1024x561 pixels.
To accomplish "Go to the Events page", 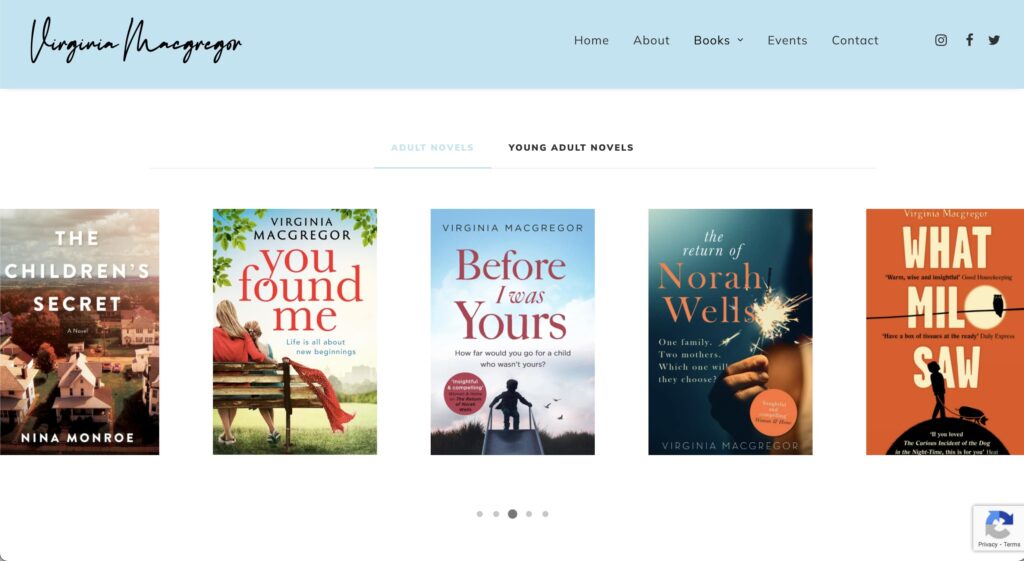I will click(787, 40).
